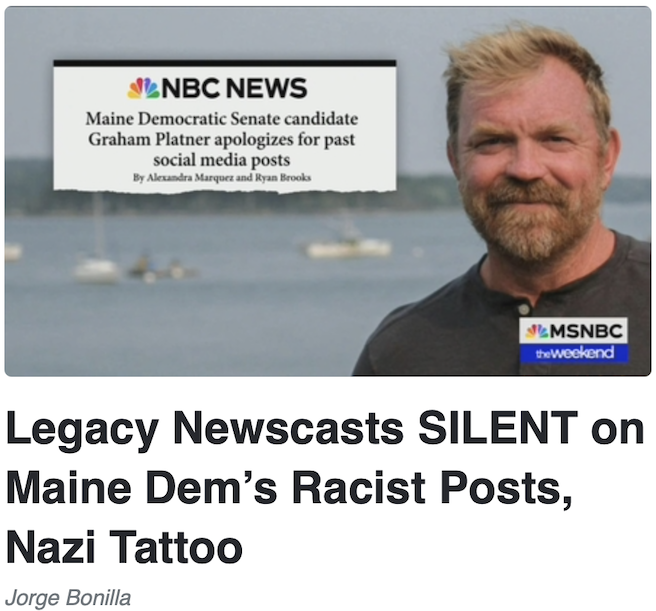Image resolution: width=656 pixels, height=611 pixels.
Task: Click the MSNBC peacock icon
Action: point(538,331)
